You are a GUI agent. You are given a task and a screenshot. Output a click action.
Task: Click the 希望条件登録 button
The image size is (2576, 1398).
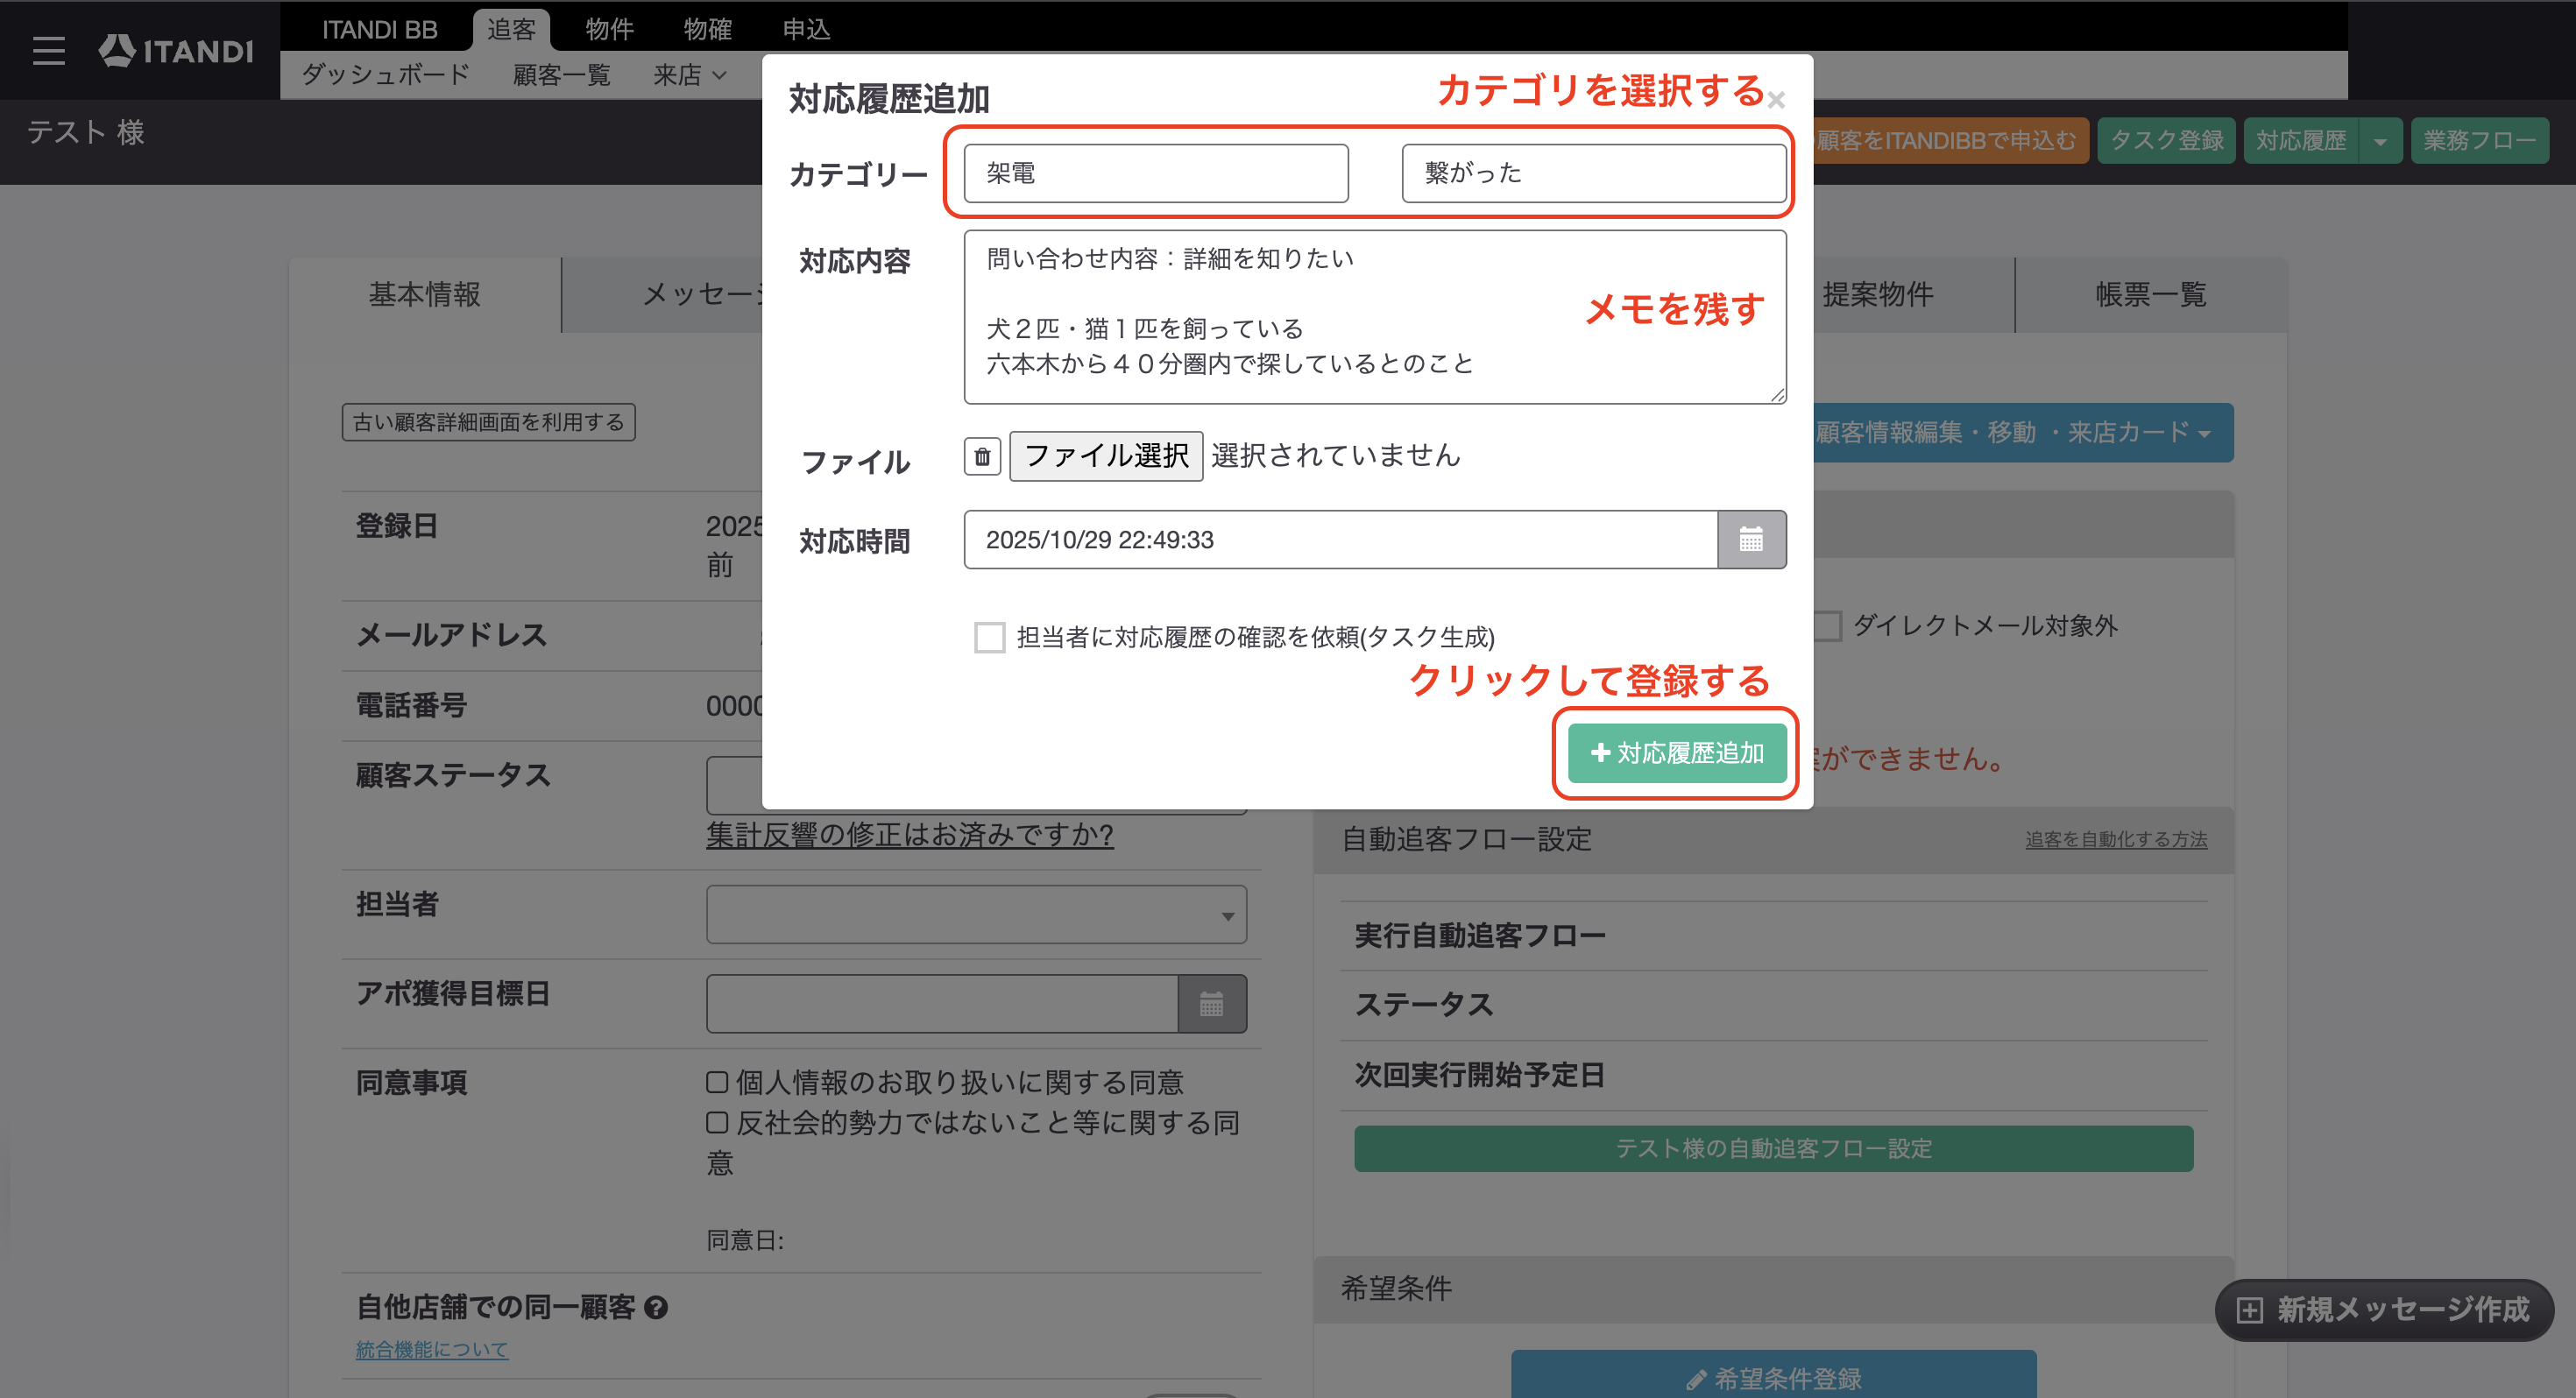[x=1773, y=1376]
